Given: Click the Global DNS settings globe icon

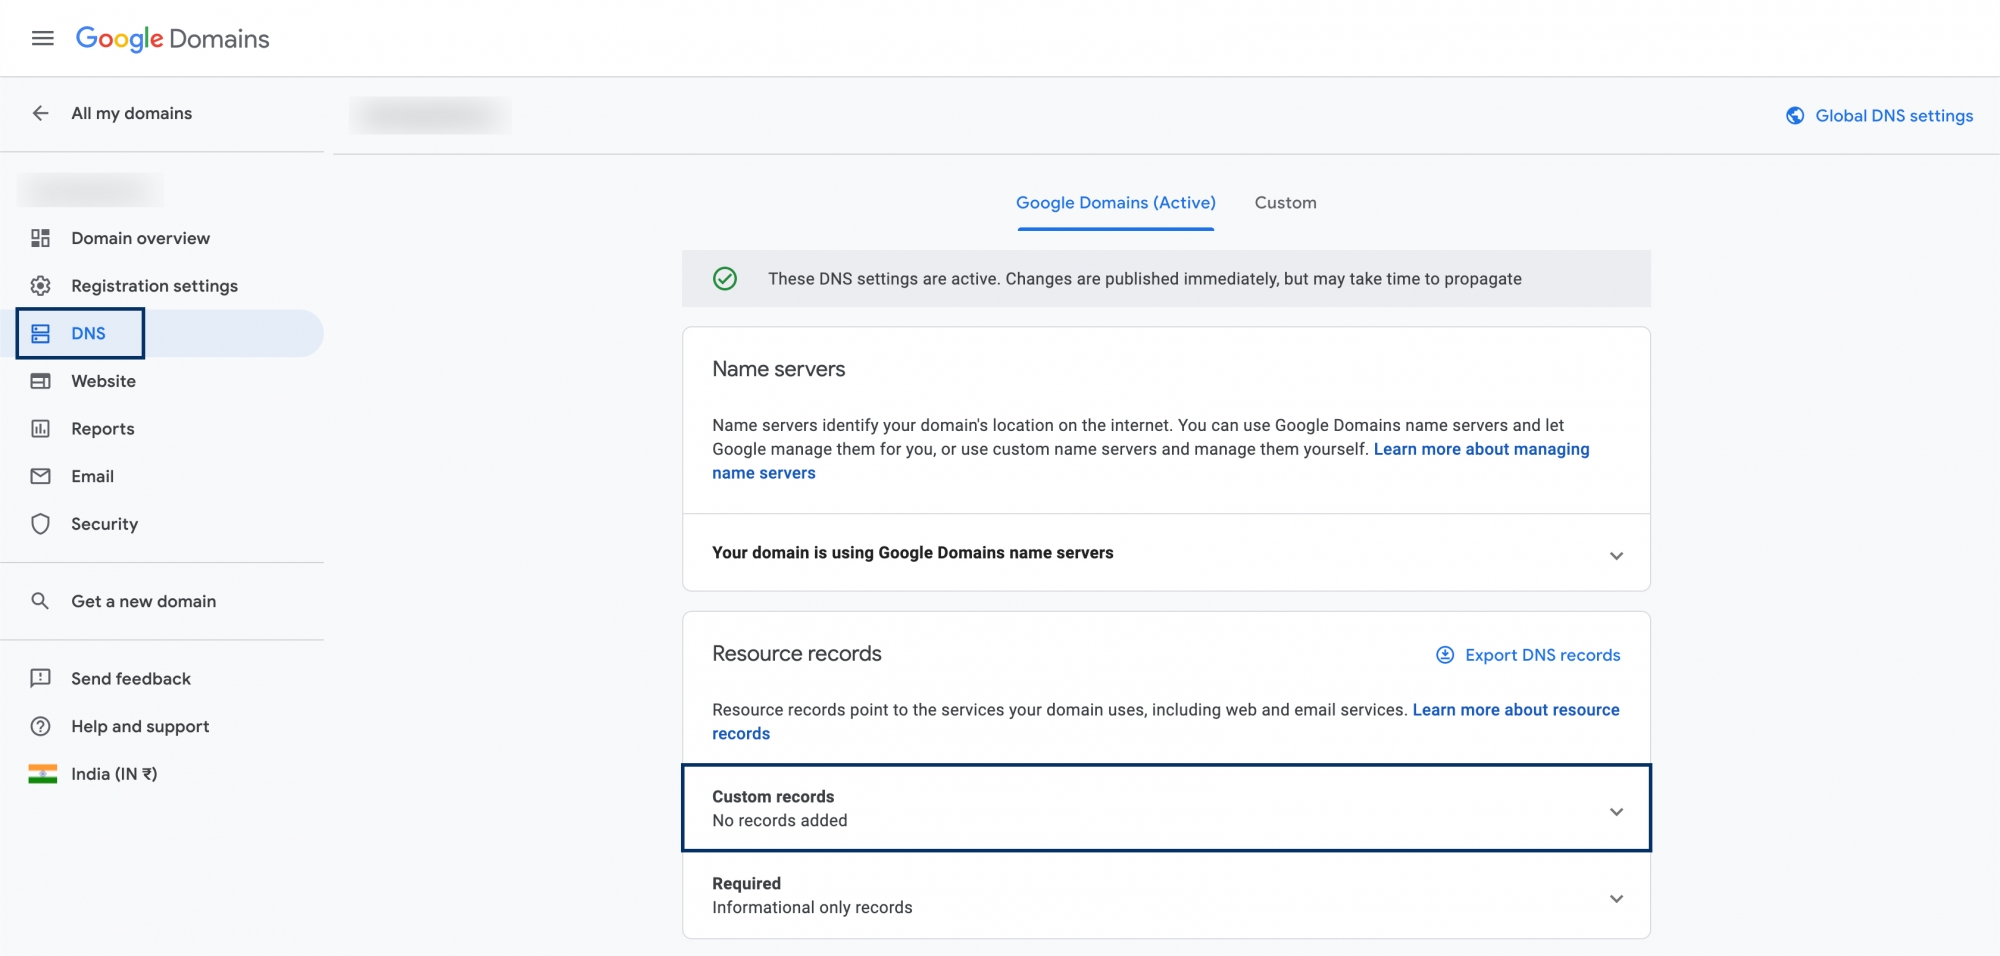Looking at the screenshot, I should click(x=1795, y=115).
